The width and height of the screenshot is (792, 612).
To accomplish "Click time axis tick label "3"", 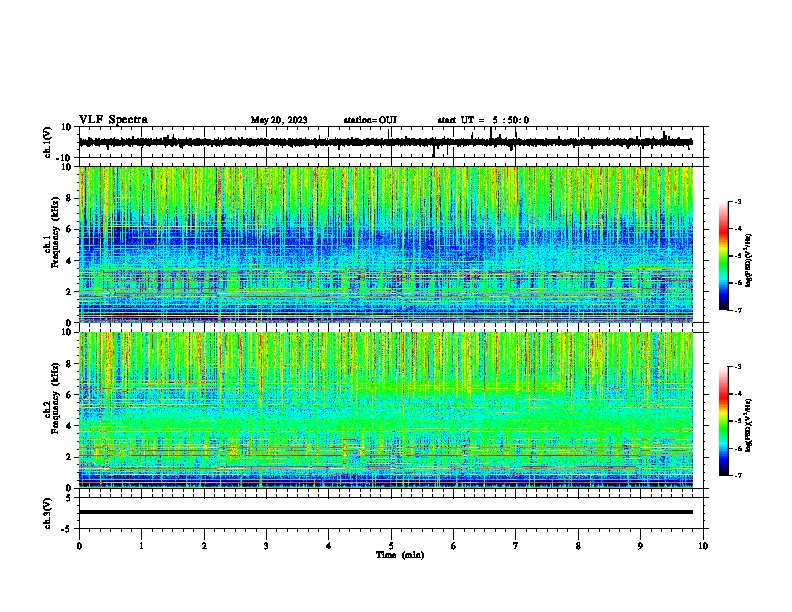I will pos(266,546).
